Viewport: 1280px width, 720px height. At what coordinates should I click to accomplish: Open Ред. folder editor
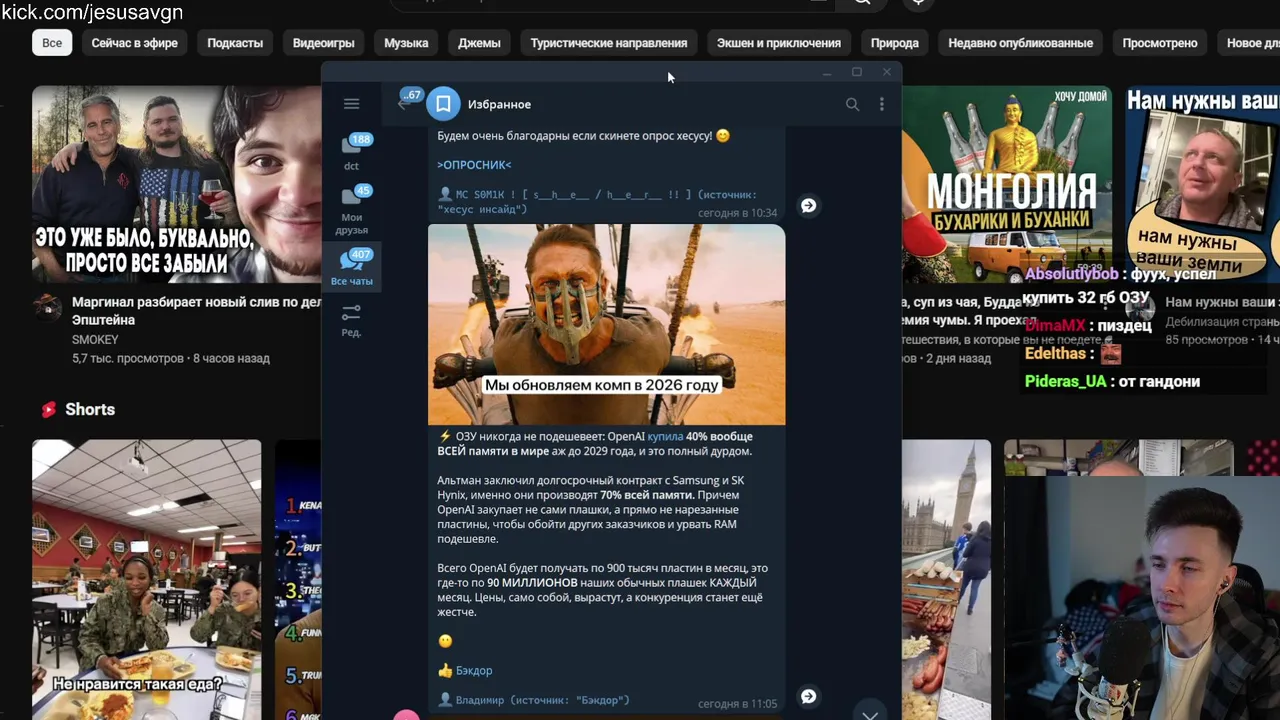[351, 320]
